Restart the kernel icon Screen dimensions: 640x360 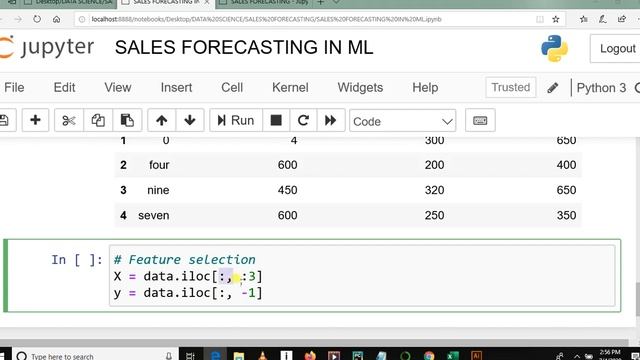click(303, 120)
